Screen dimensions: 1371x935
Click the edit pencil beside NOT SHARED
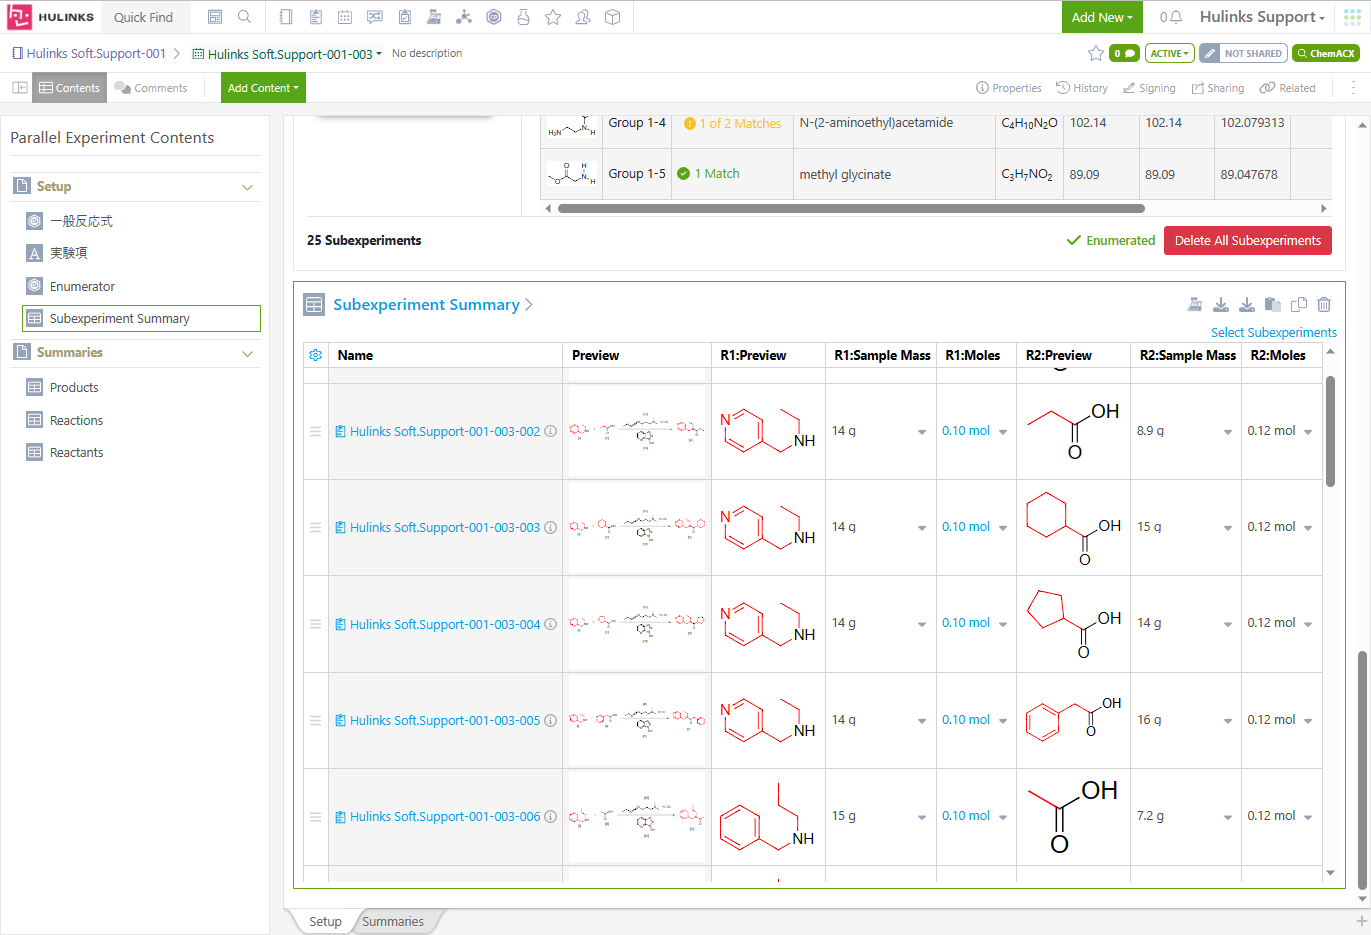(x=1209, y=53)
